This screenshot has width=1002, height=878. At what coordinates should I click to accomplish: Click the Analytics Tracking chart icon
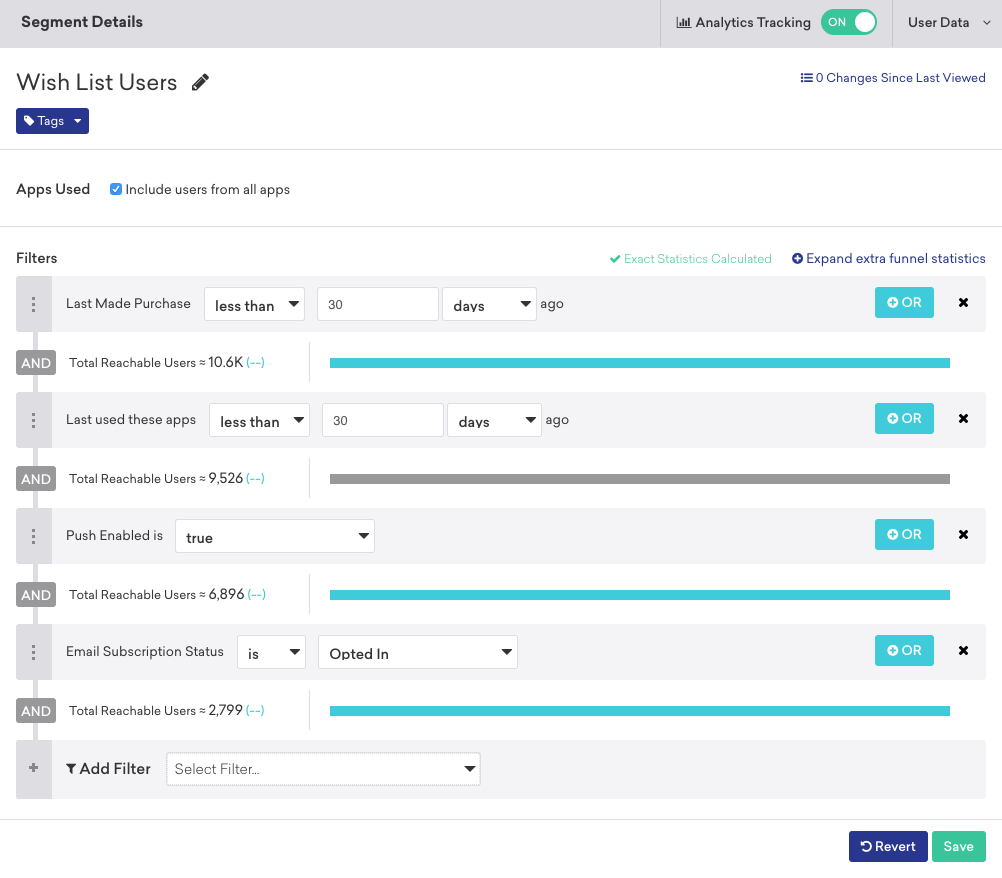(683, 22)
